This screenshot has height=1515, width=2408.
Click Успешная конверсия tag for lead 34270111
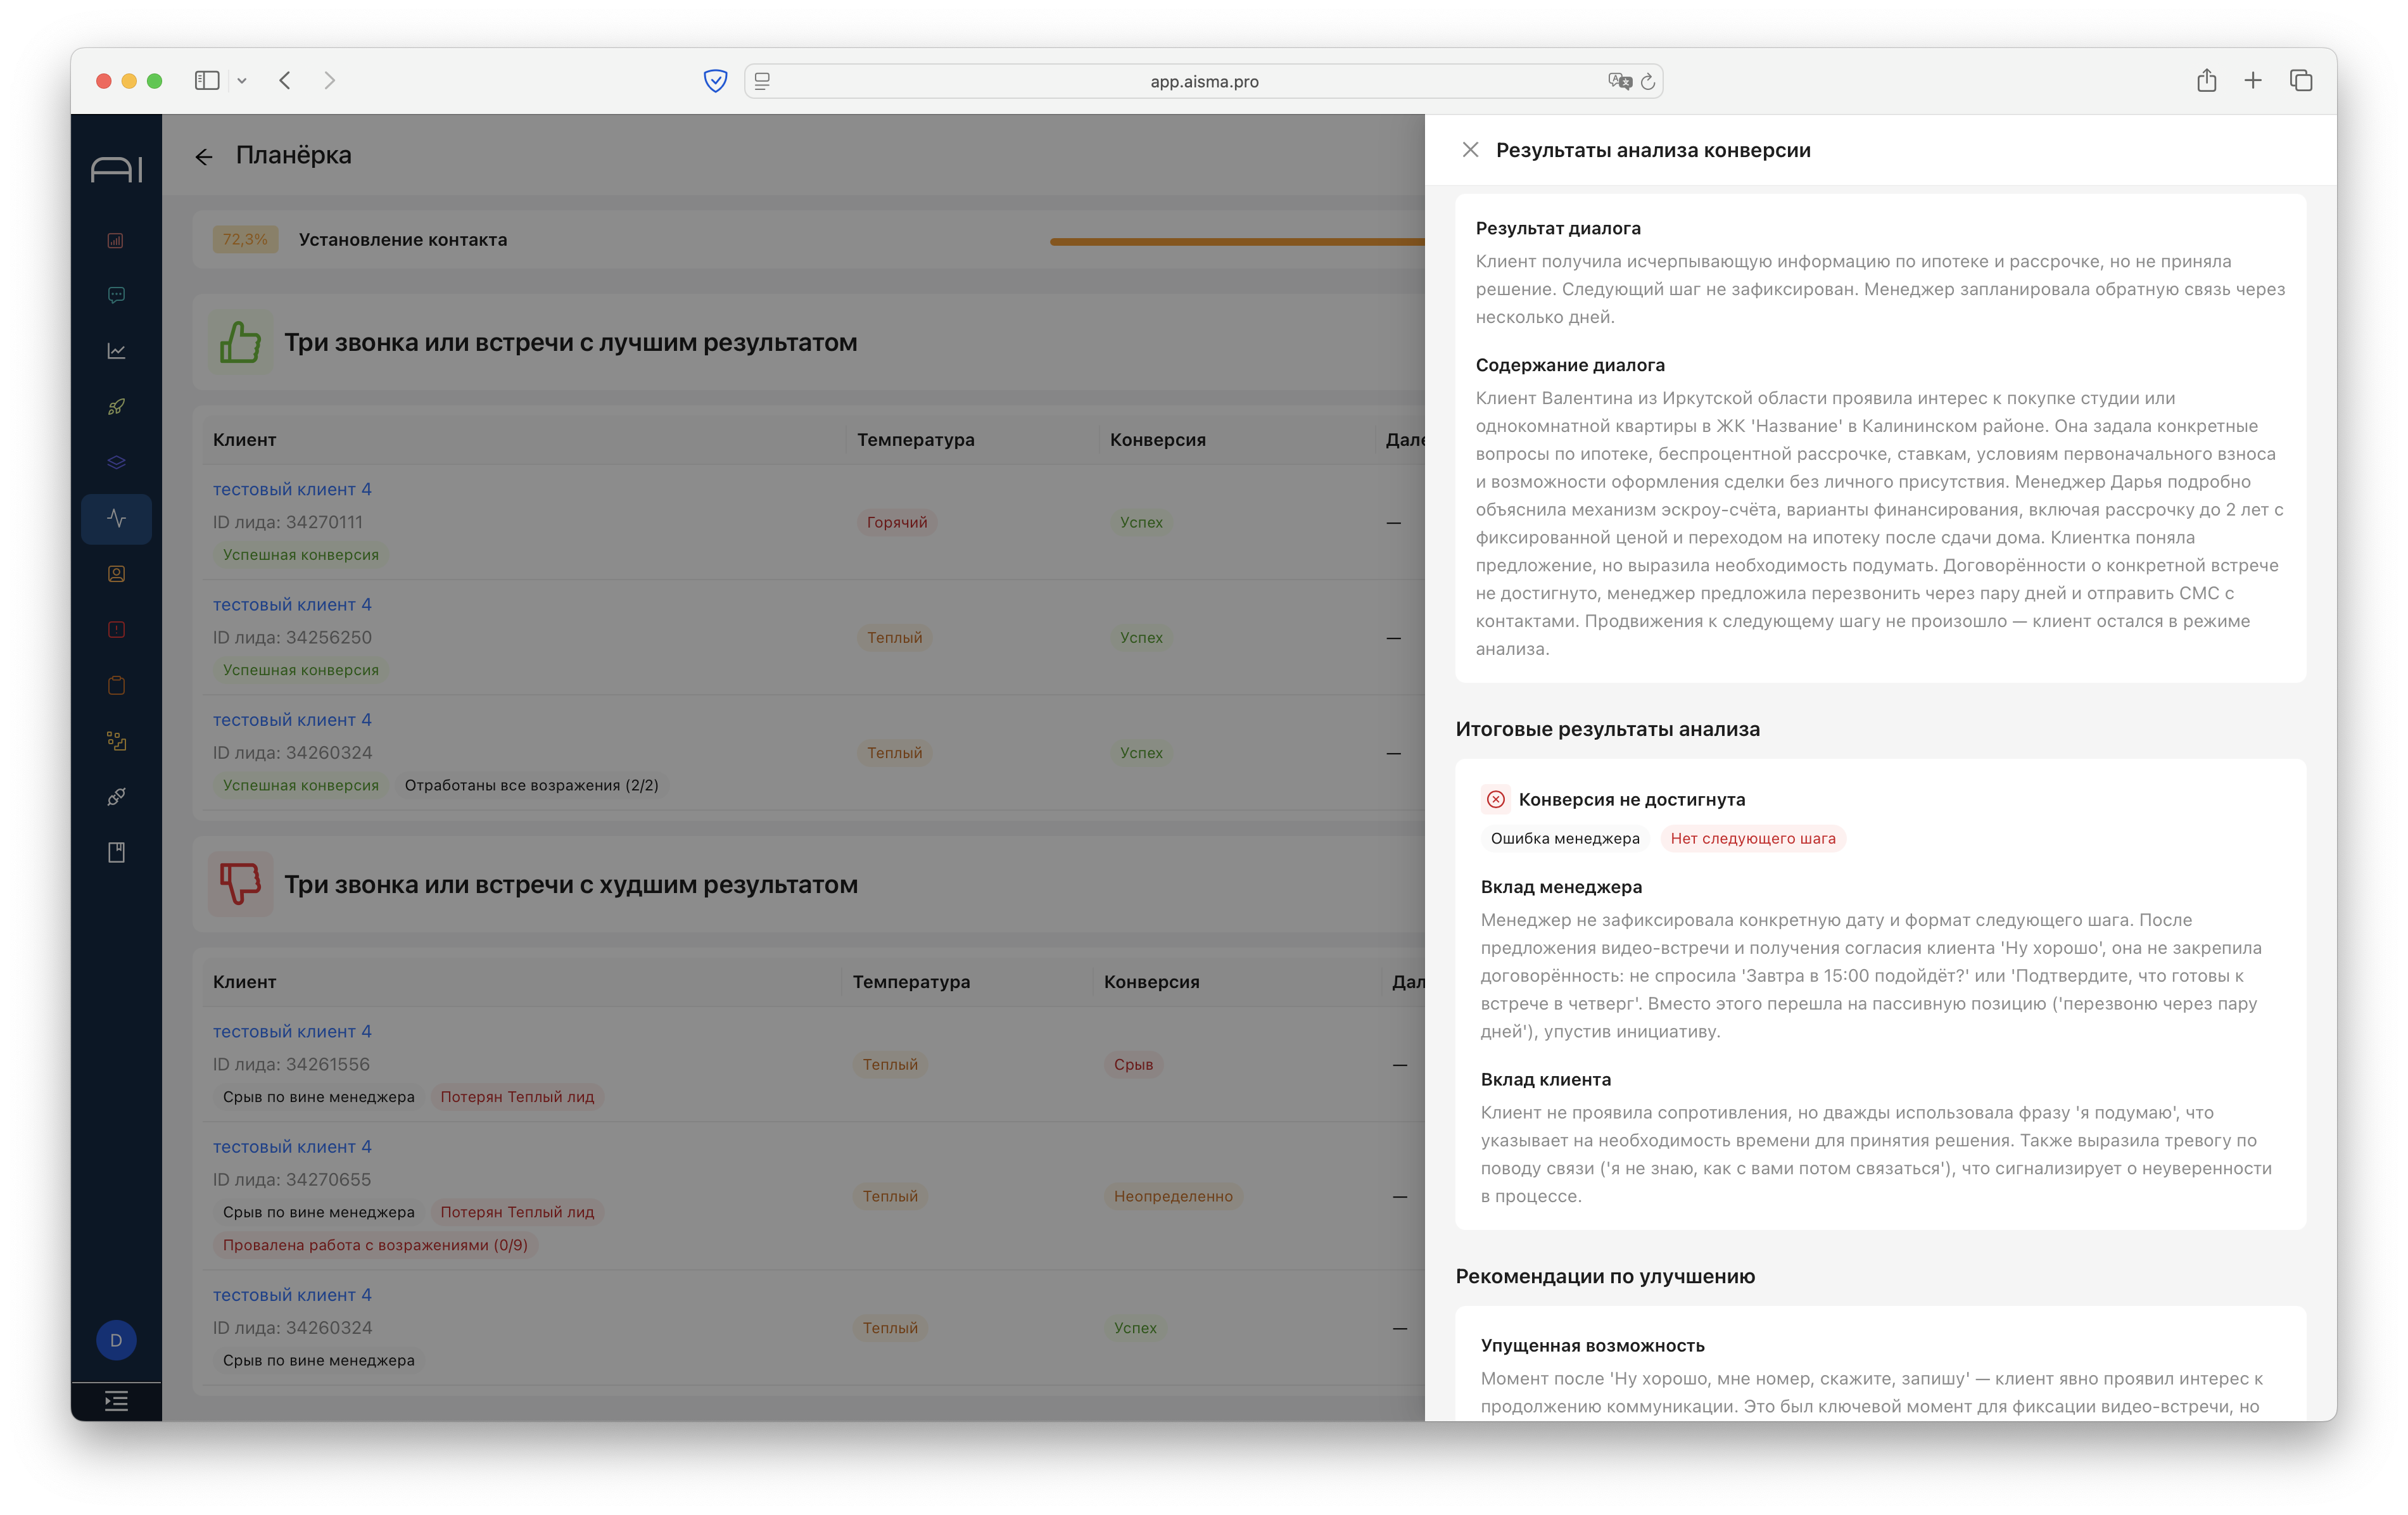pos(300,554)
